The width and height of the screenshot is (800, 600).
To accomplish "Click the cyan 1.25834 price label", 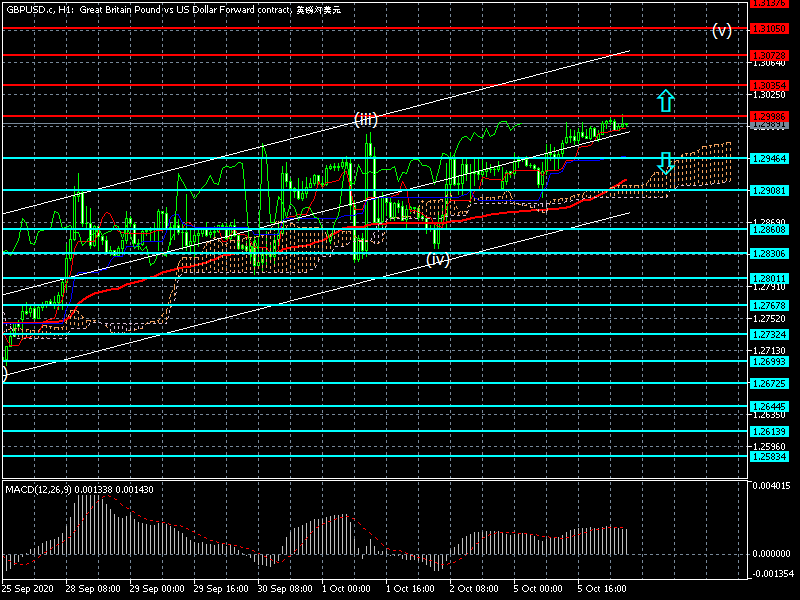I will [769, 457].
